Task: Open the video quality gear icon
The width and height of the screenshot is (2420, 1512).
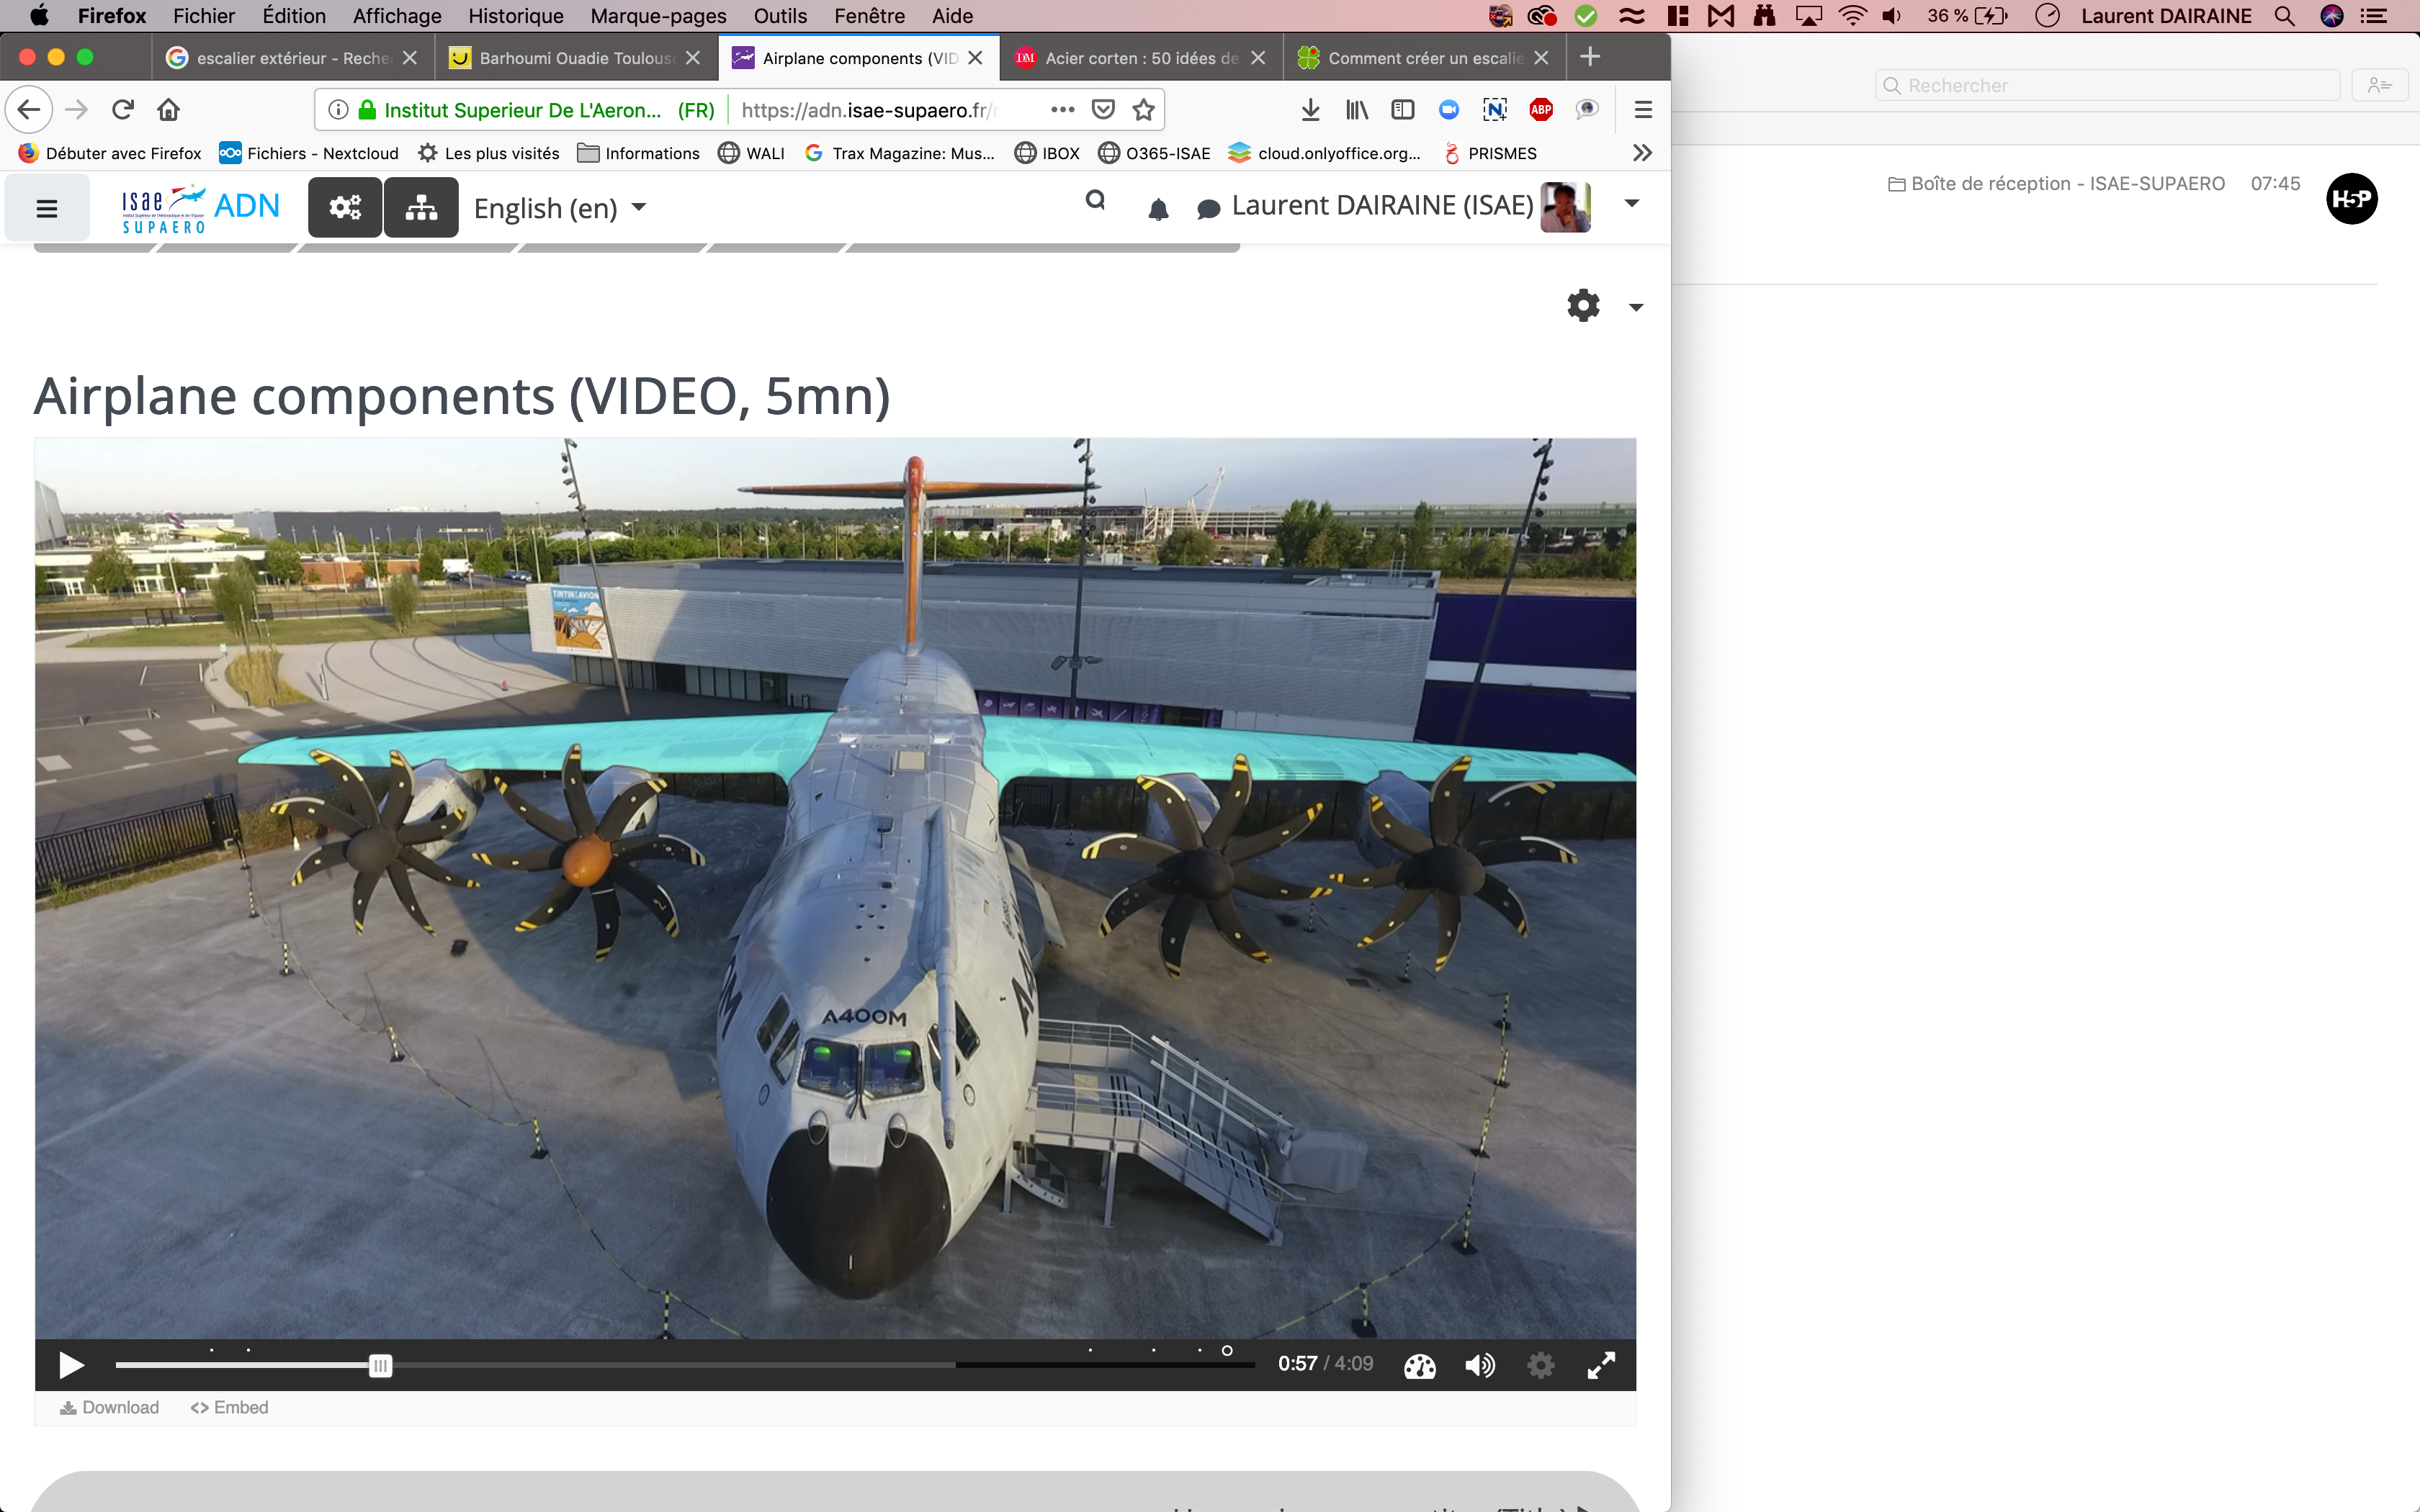Action: 1541,1365
